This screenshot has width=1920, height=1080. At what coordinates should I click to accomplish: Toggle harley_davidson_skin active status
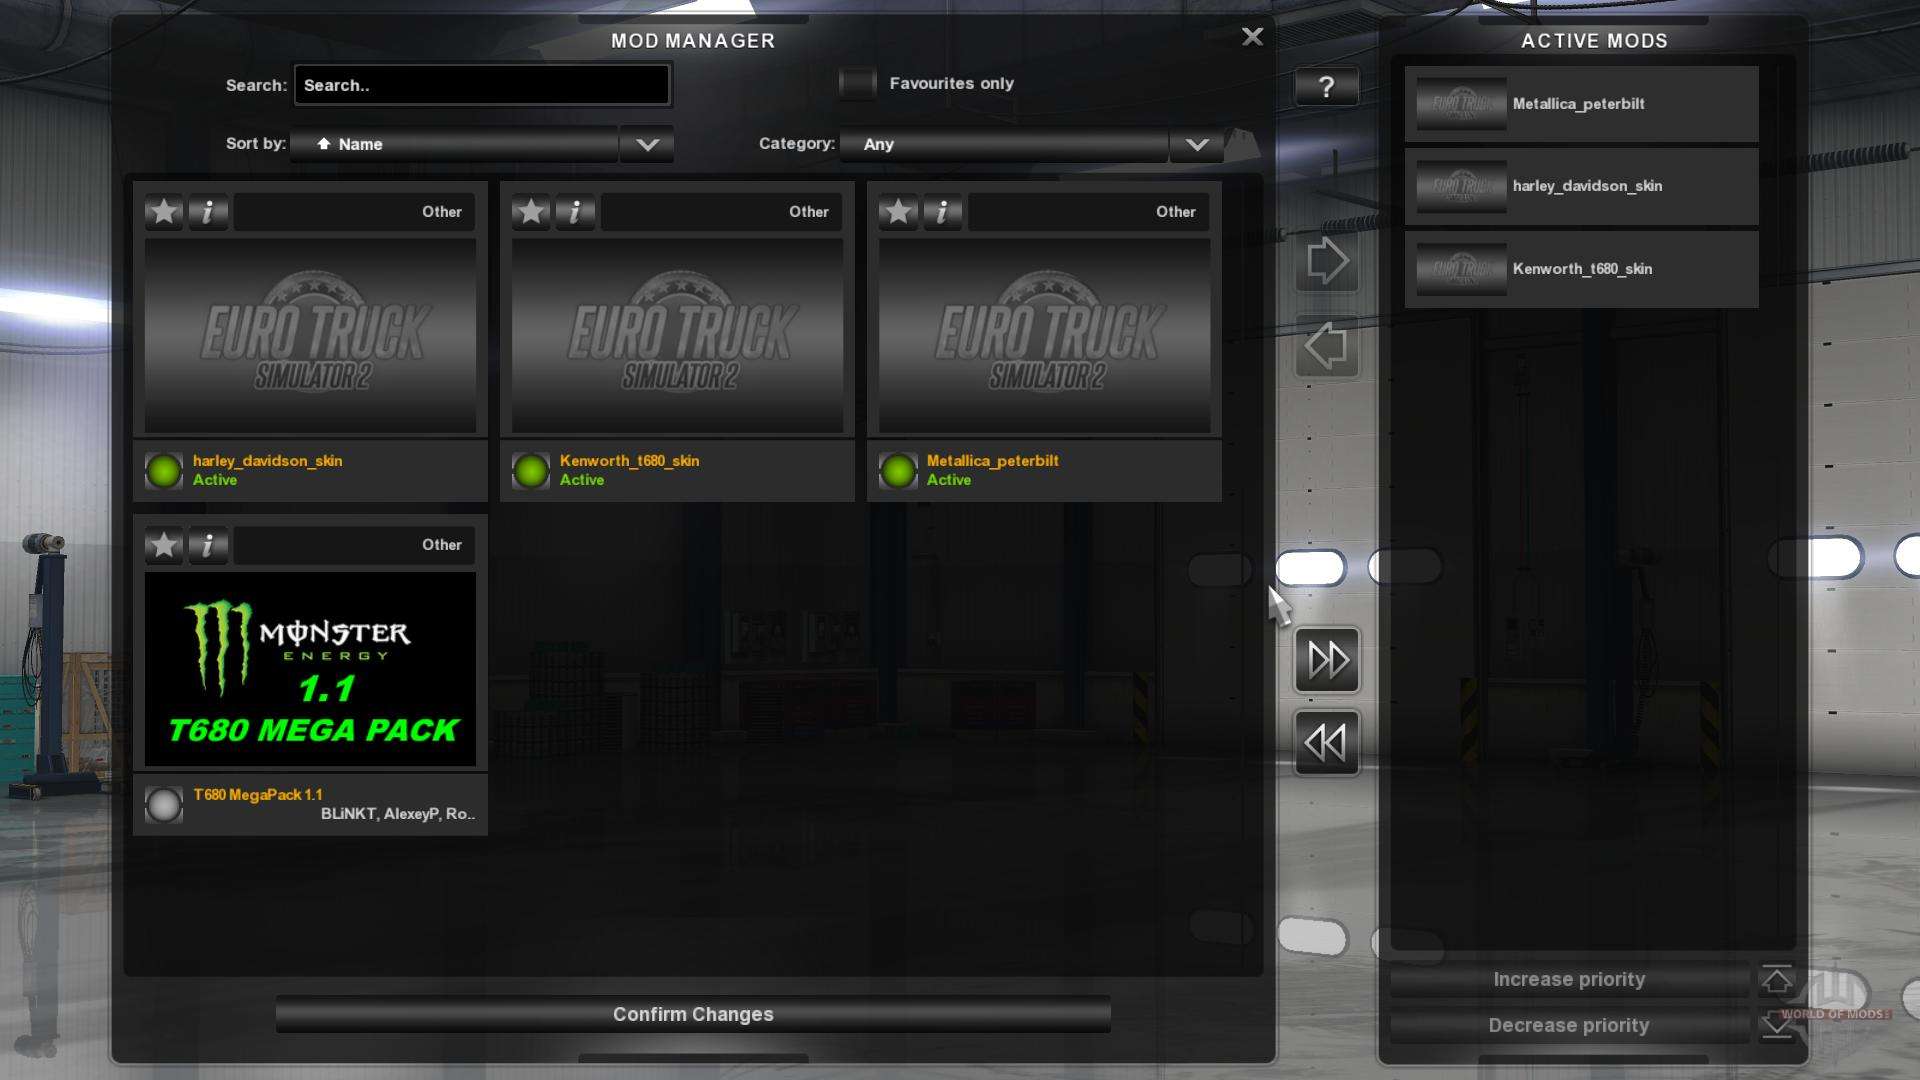click(x=164, y=469)
